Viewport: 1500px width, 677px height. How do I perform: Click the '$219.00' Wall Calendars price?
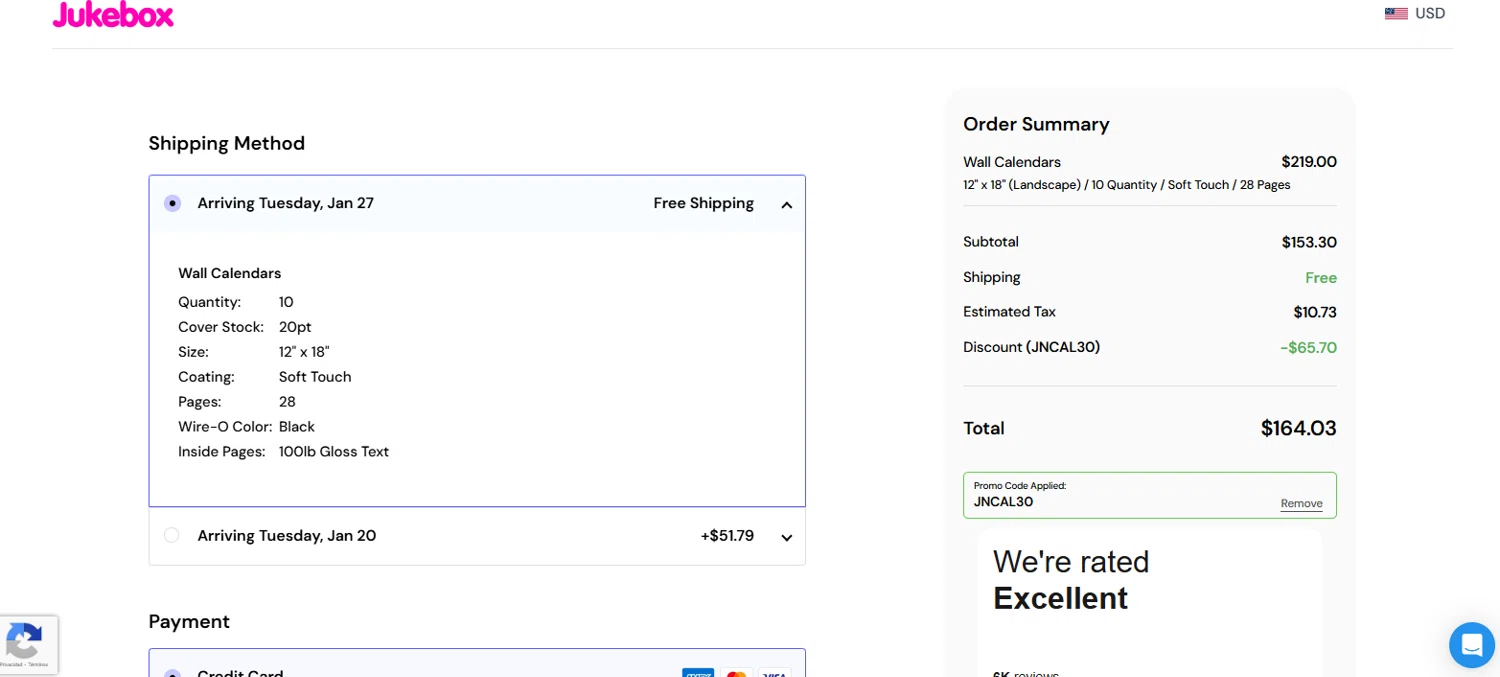pos(1309,162)
